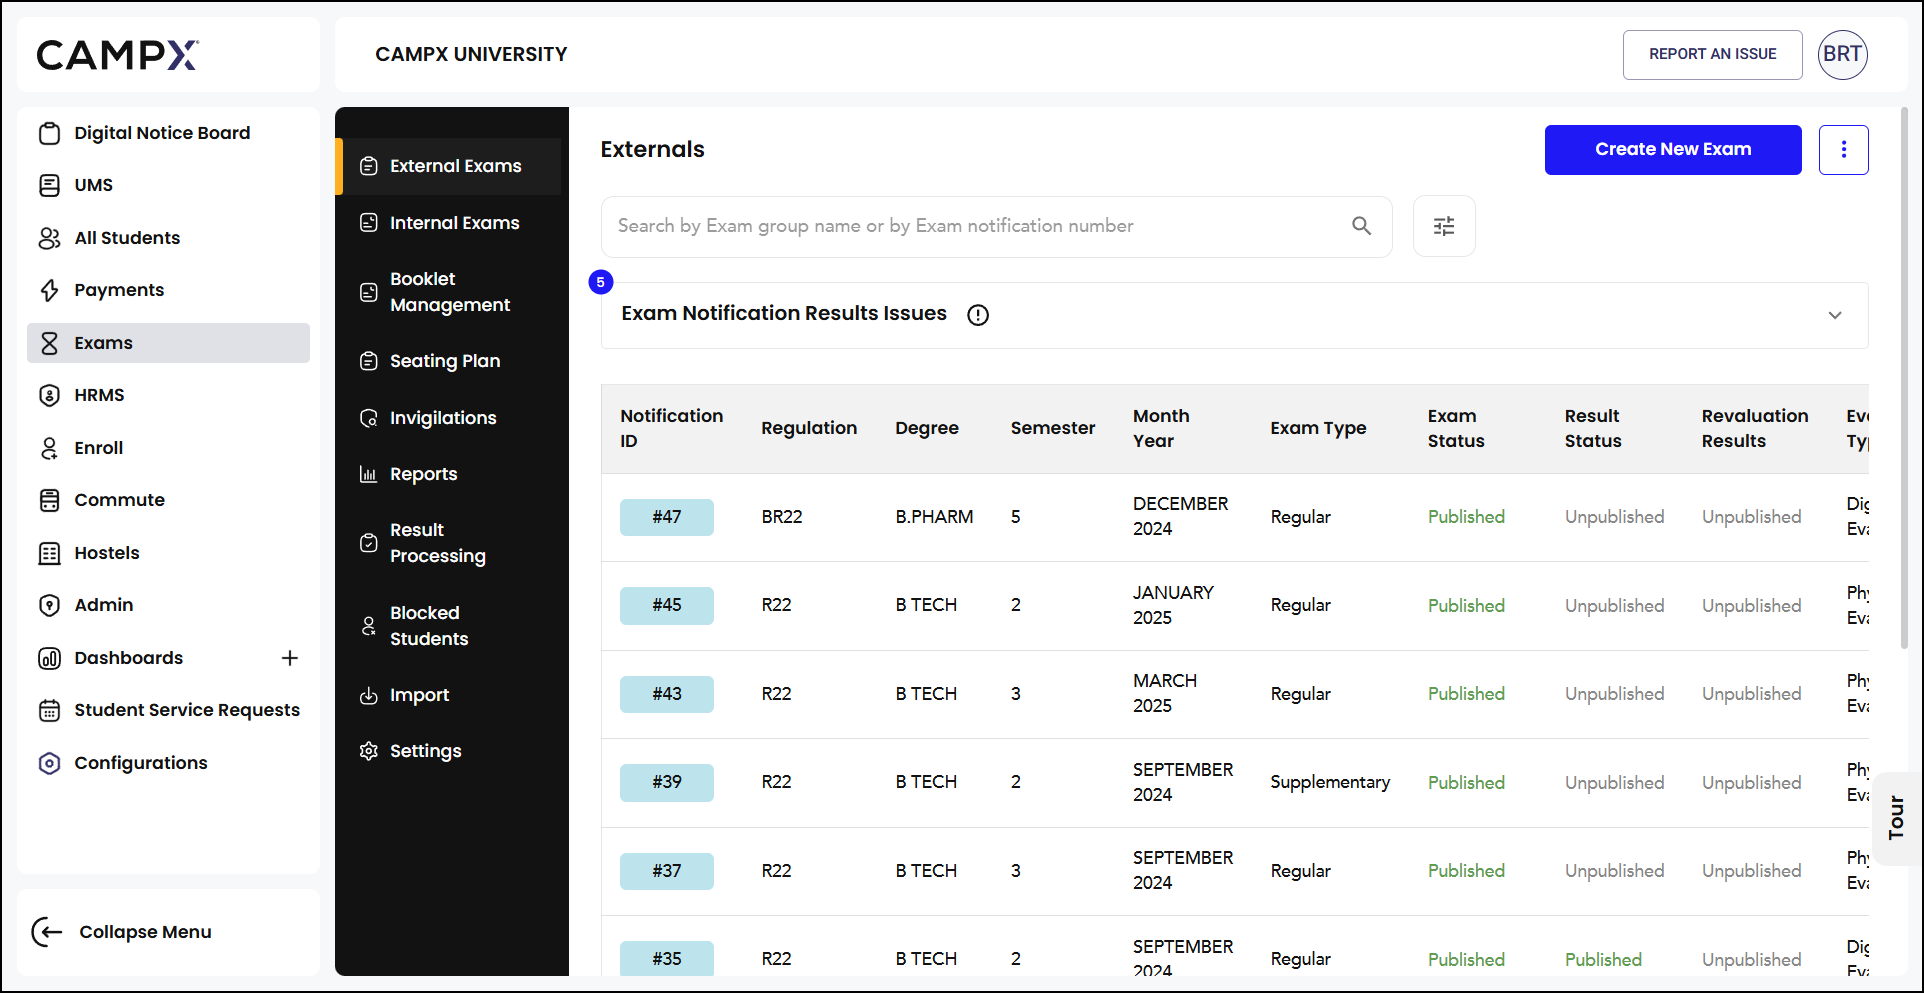Open the filter options icon
Screen dimensions: 1924x993
click(1444, 226)
